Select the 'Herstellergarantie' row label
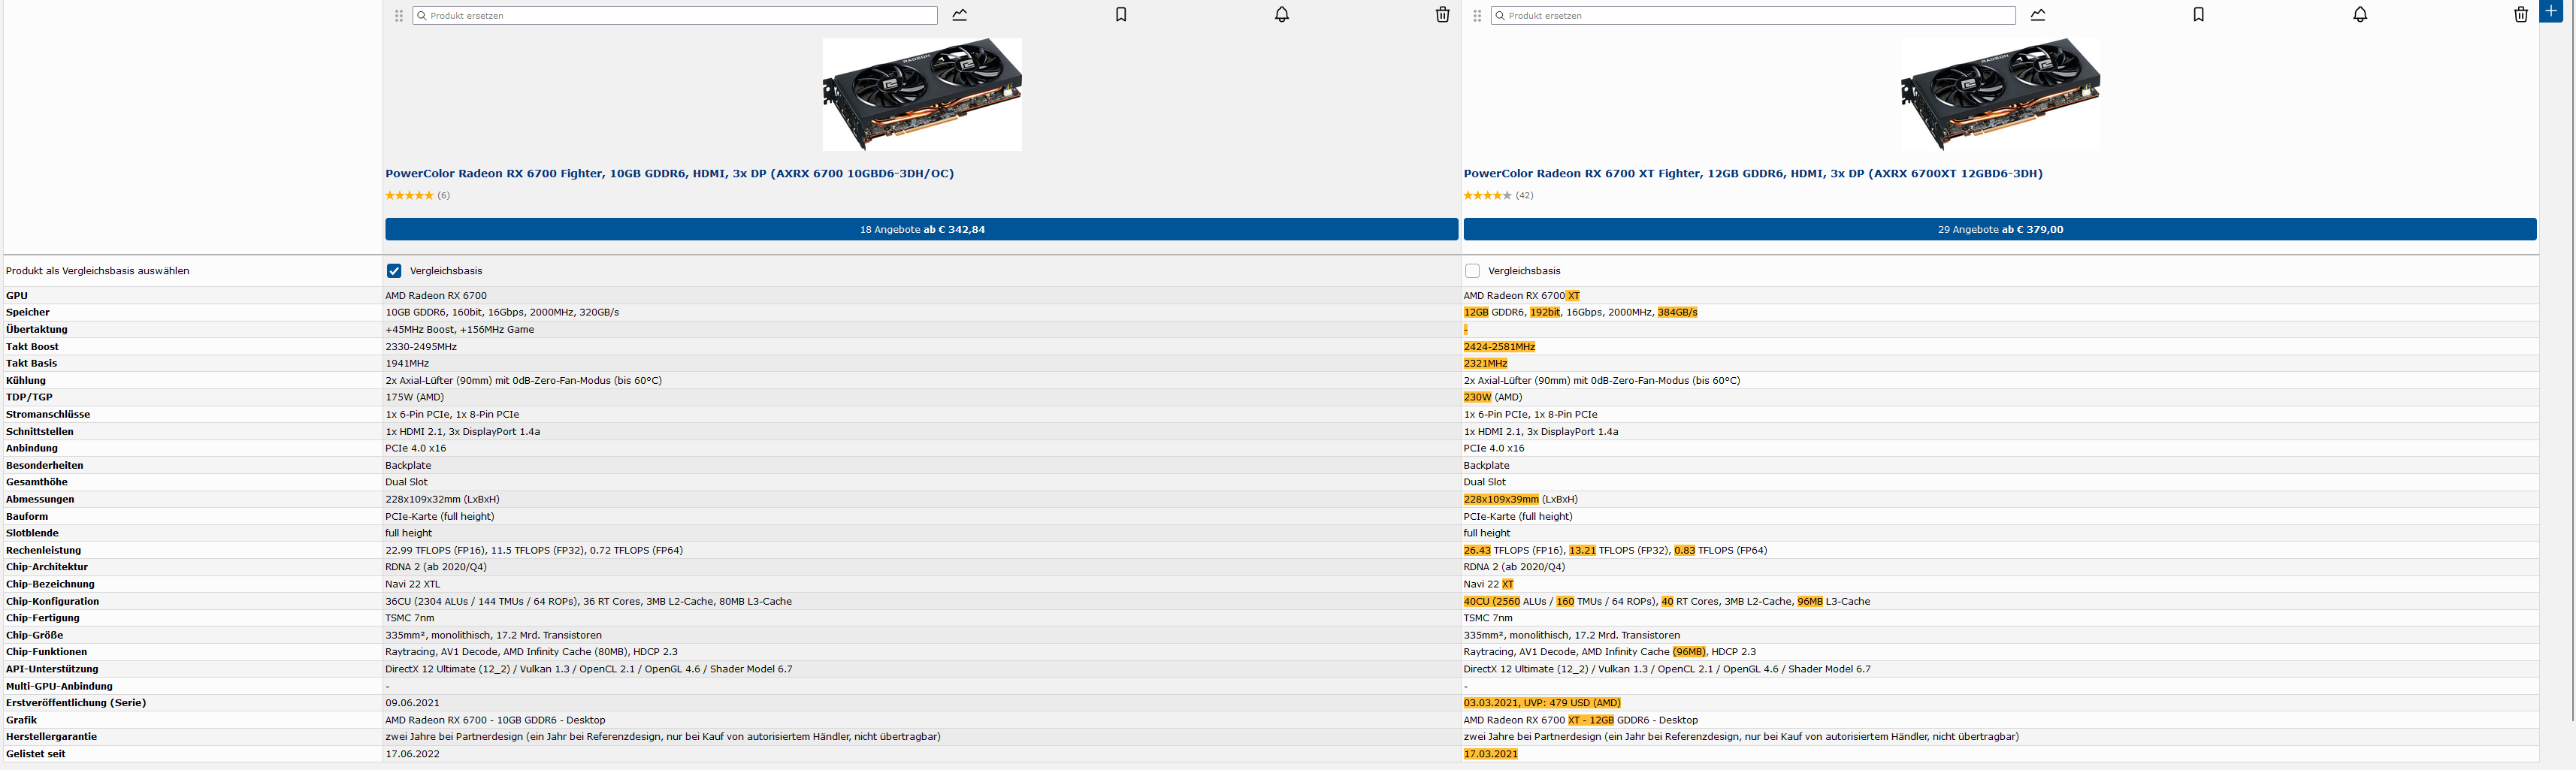The height and width of the screenshot is (770, 2576). point(51,737)
